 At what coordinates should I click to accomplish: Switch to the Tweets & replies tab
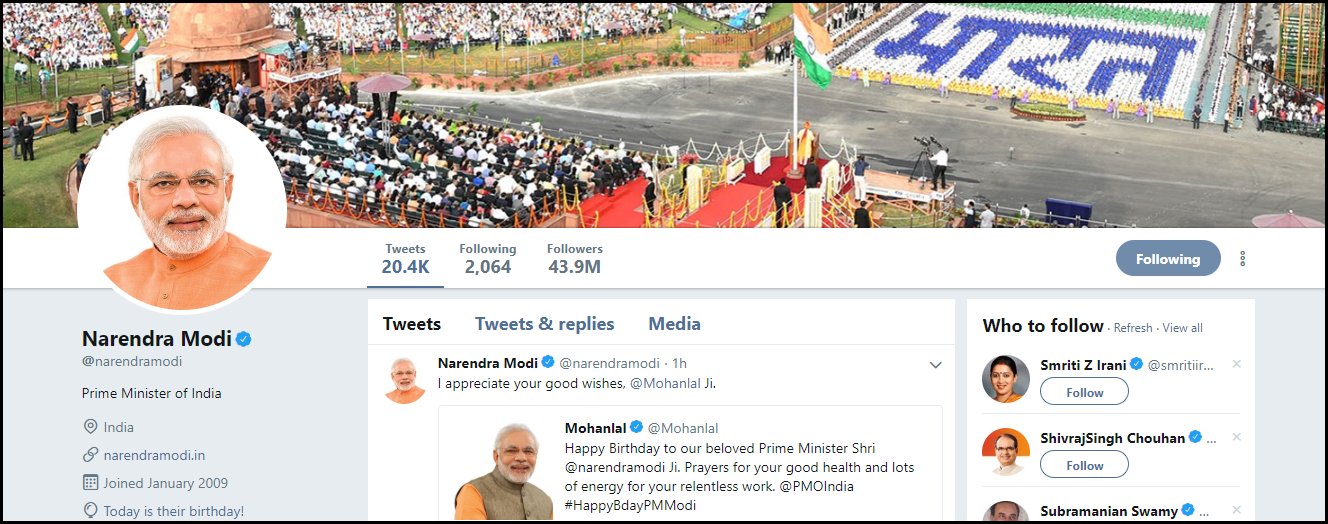coord(545,324)
